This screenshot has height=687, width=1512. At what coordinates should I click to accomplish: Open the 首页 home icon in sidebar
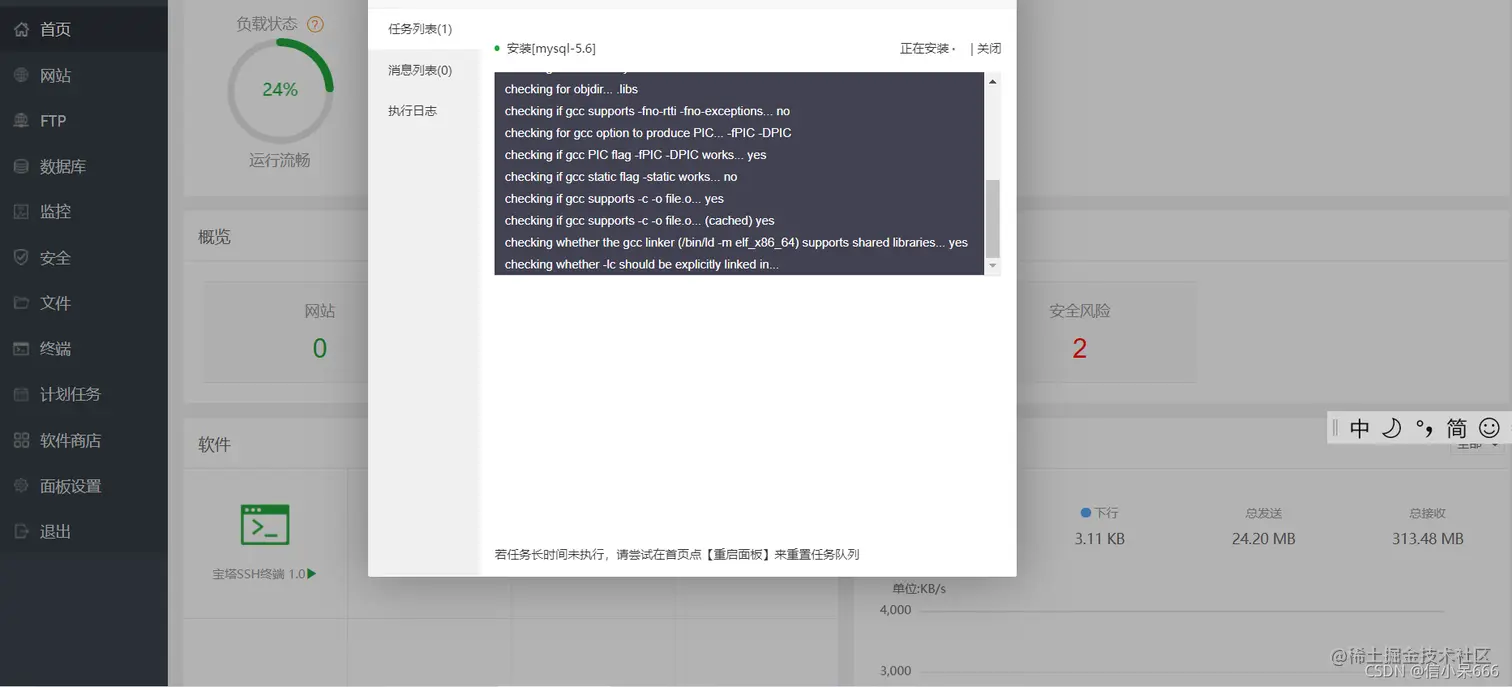coord(21,30)
